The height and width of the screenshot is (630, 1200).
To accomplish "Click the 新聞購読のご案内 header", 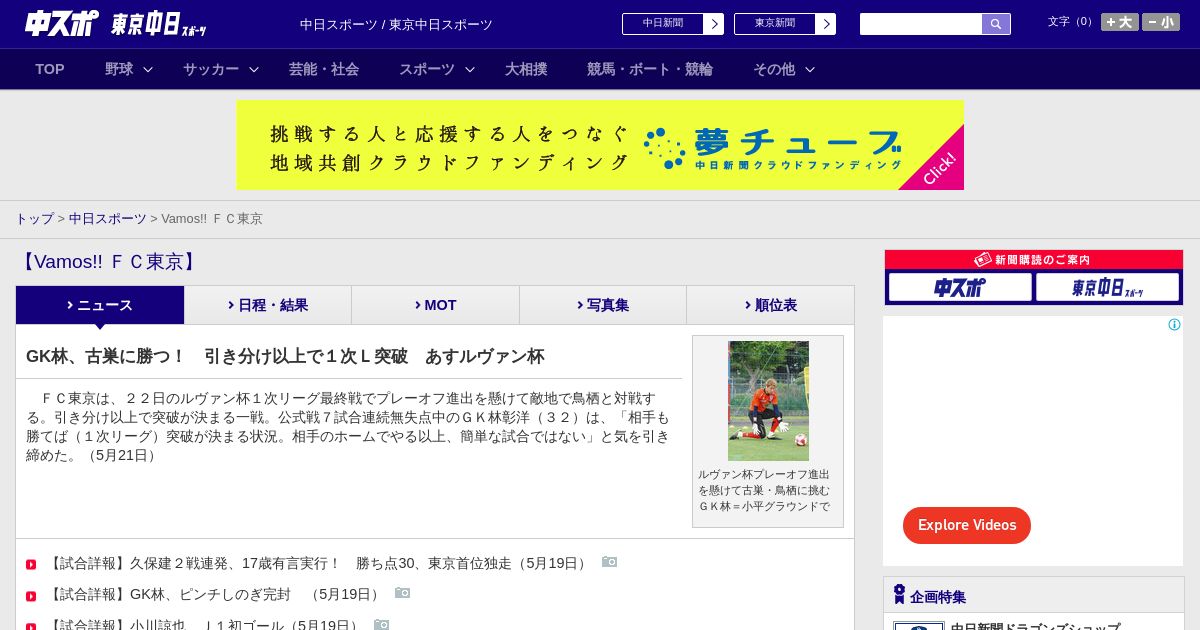I will [1034, 260].
